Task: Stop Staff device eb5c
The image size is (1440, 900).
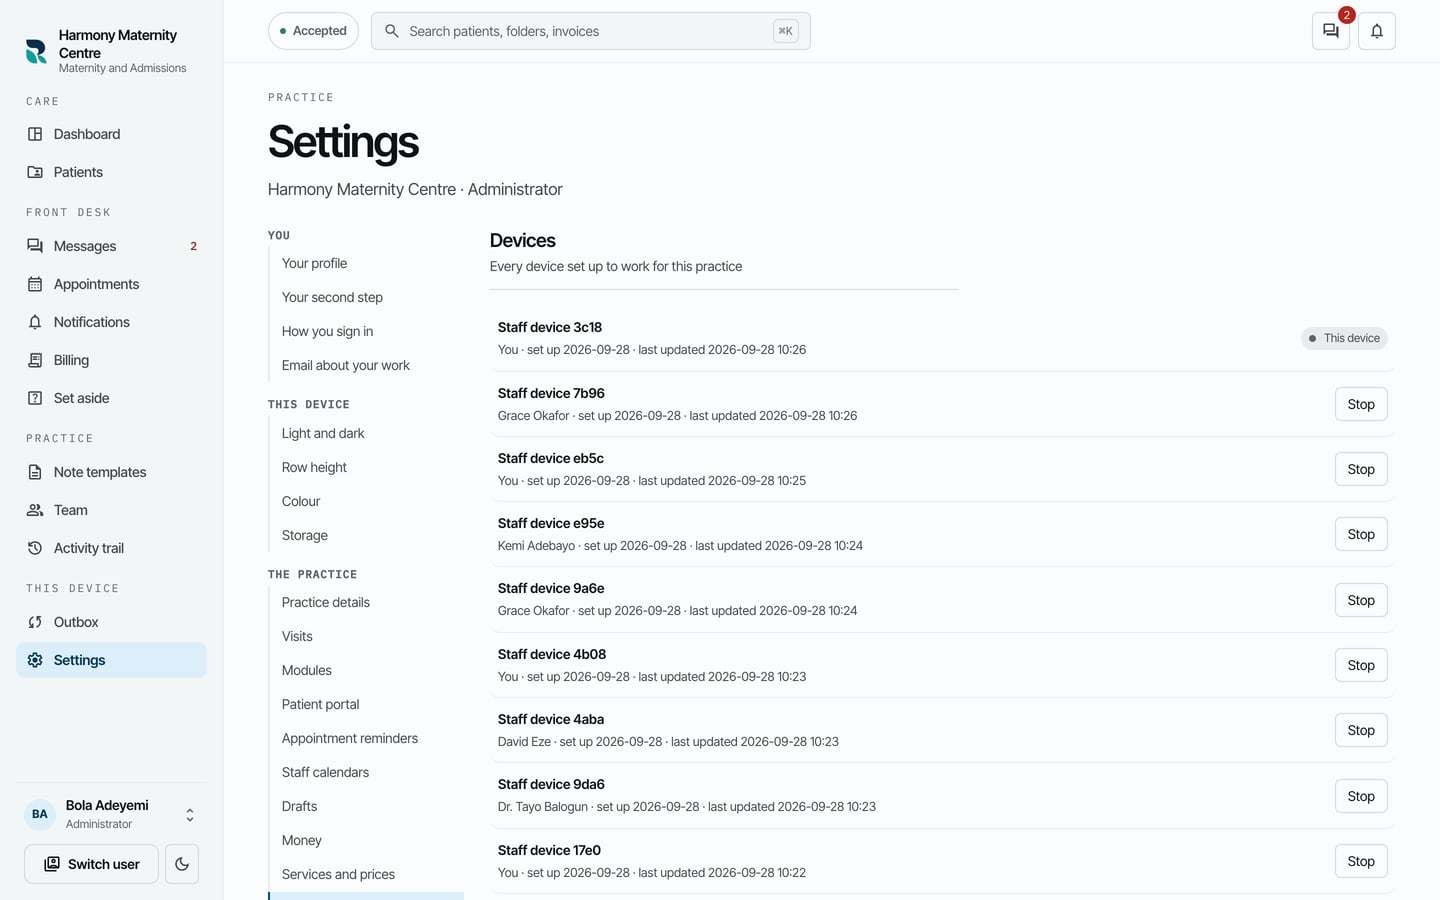Action: click(1361, 469)
